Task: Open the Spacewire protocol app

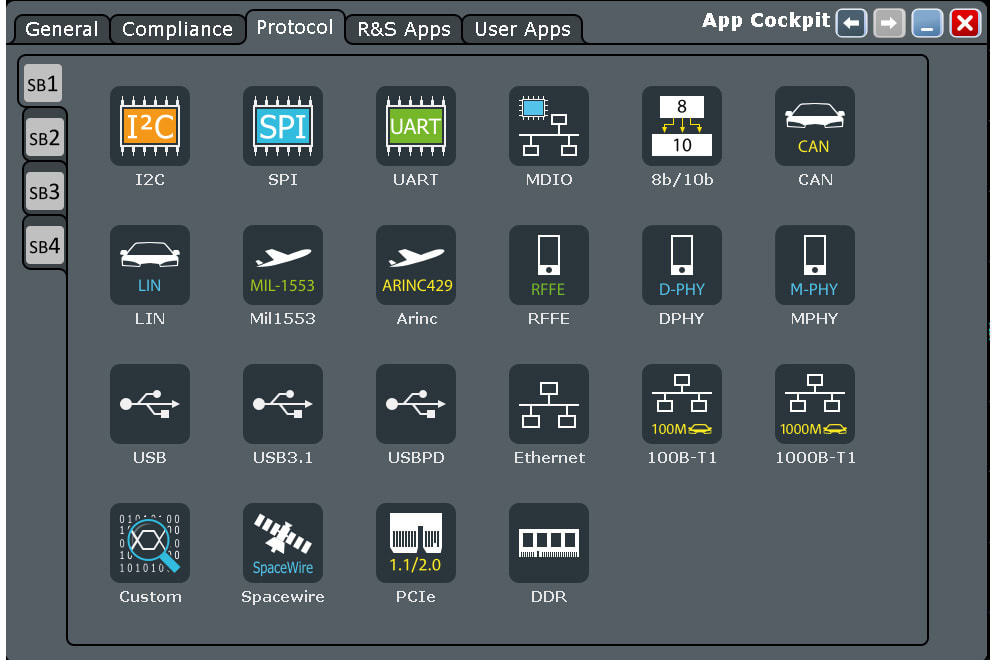Action: coord(282,543)
